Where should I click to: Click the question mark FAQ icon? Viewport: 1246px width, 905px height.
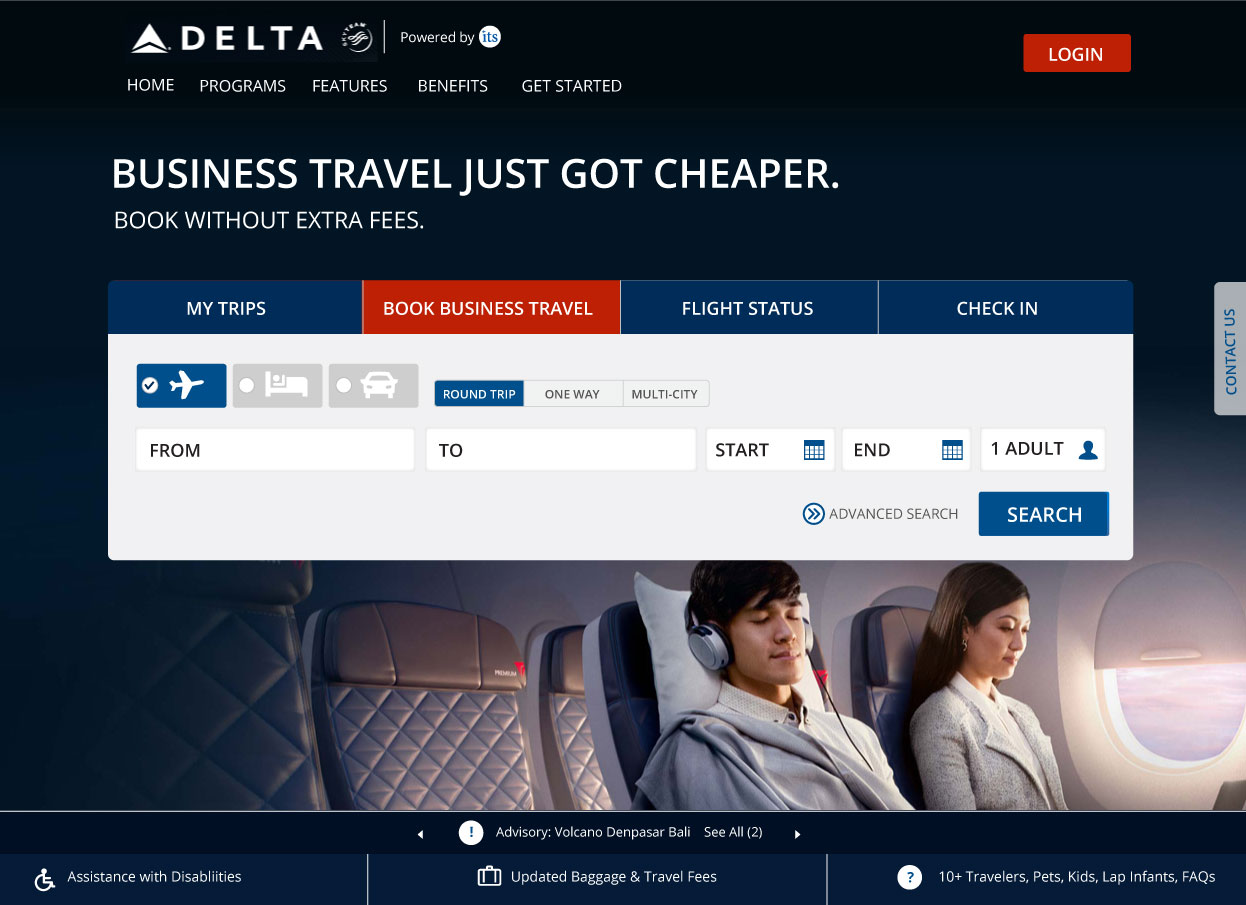pyautogui.click(x=909, y=877)
